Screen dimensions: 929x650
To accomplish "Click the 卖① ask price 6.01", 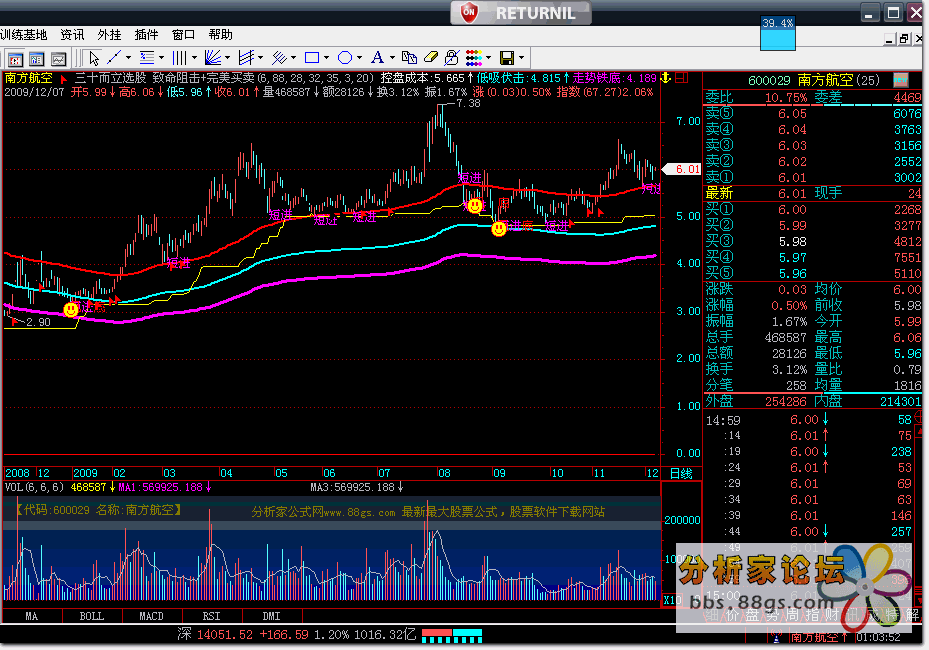I will [x=792, y=178].
